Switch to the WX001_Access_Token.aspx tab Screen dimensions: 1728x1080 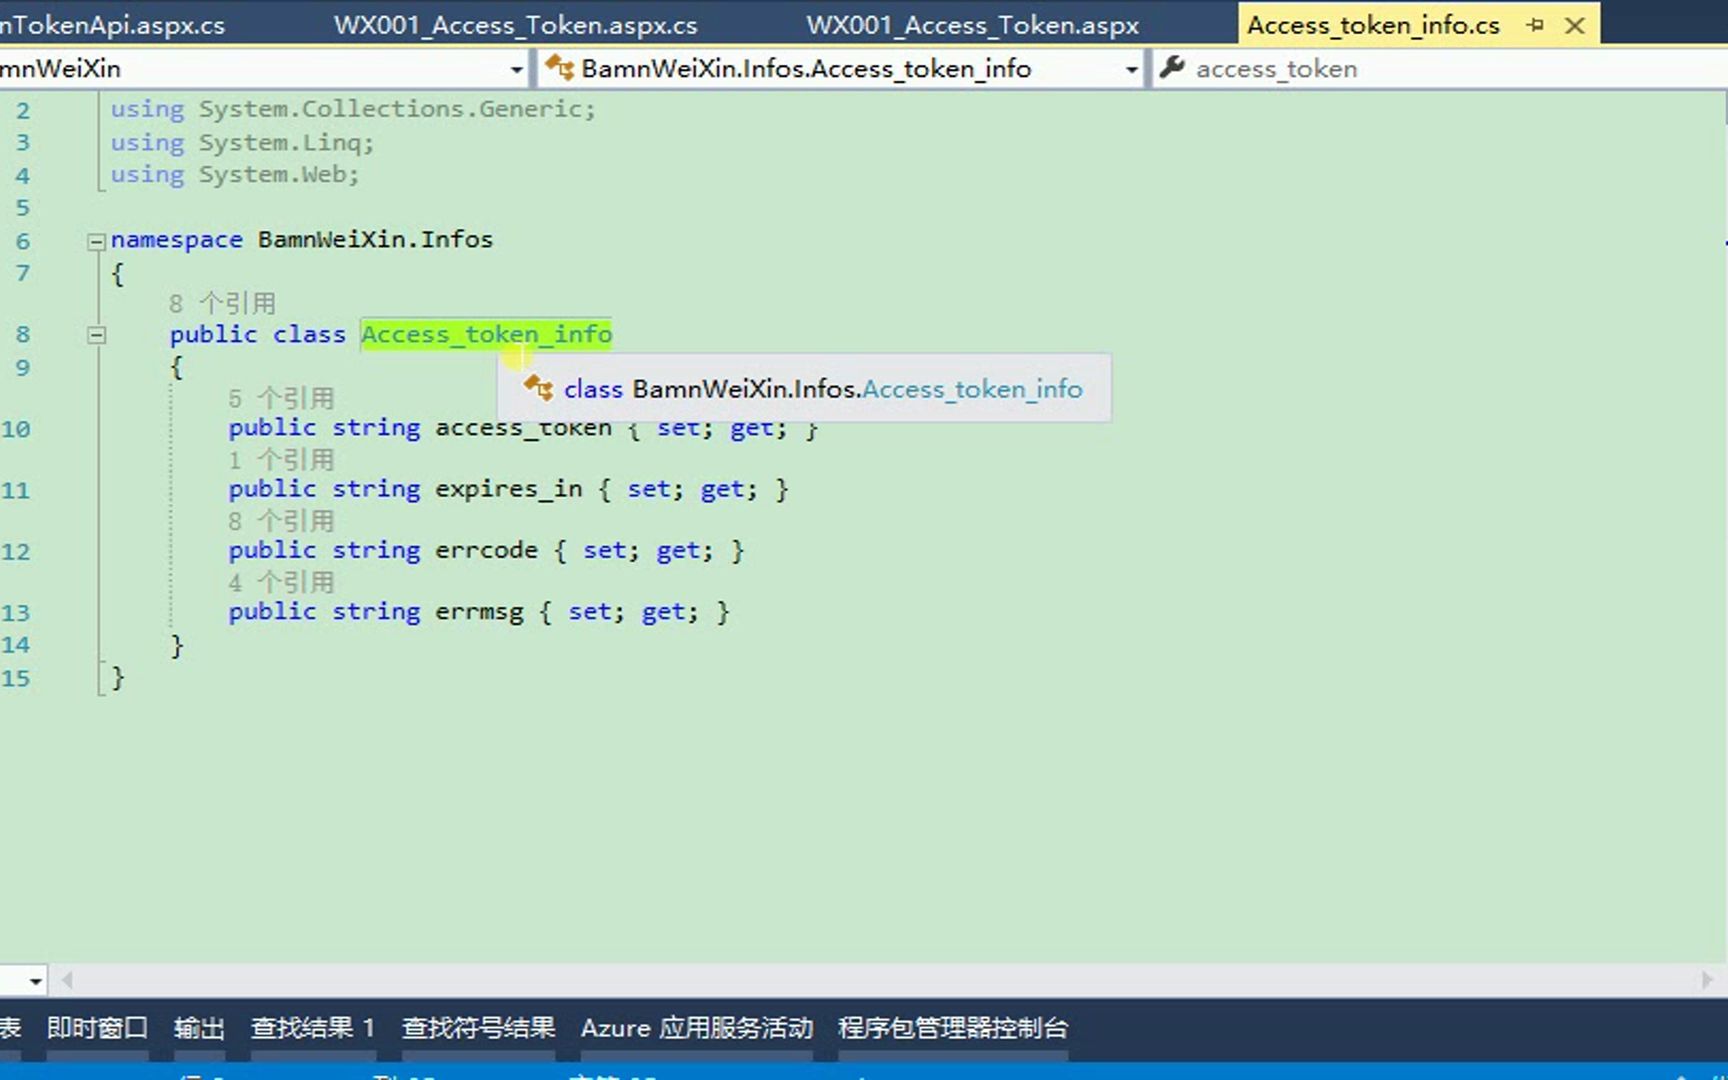972,25
